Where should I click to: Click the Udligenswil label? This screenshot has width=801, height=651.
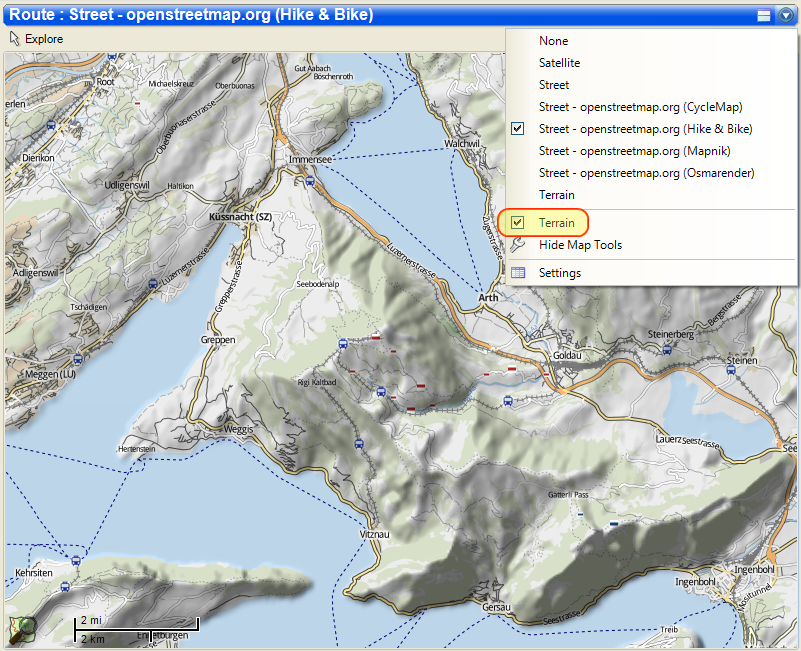pyautogui.click(x=127, y=185)
